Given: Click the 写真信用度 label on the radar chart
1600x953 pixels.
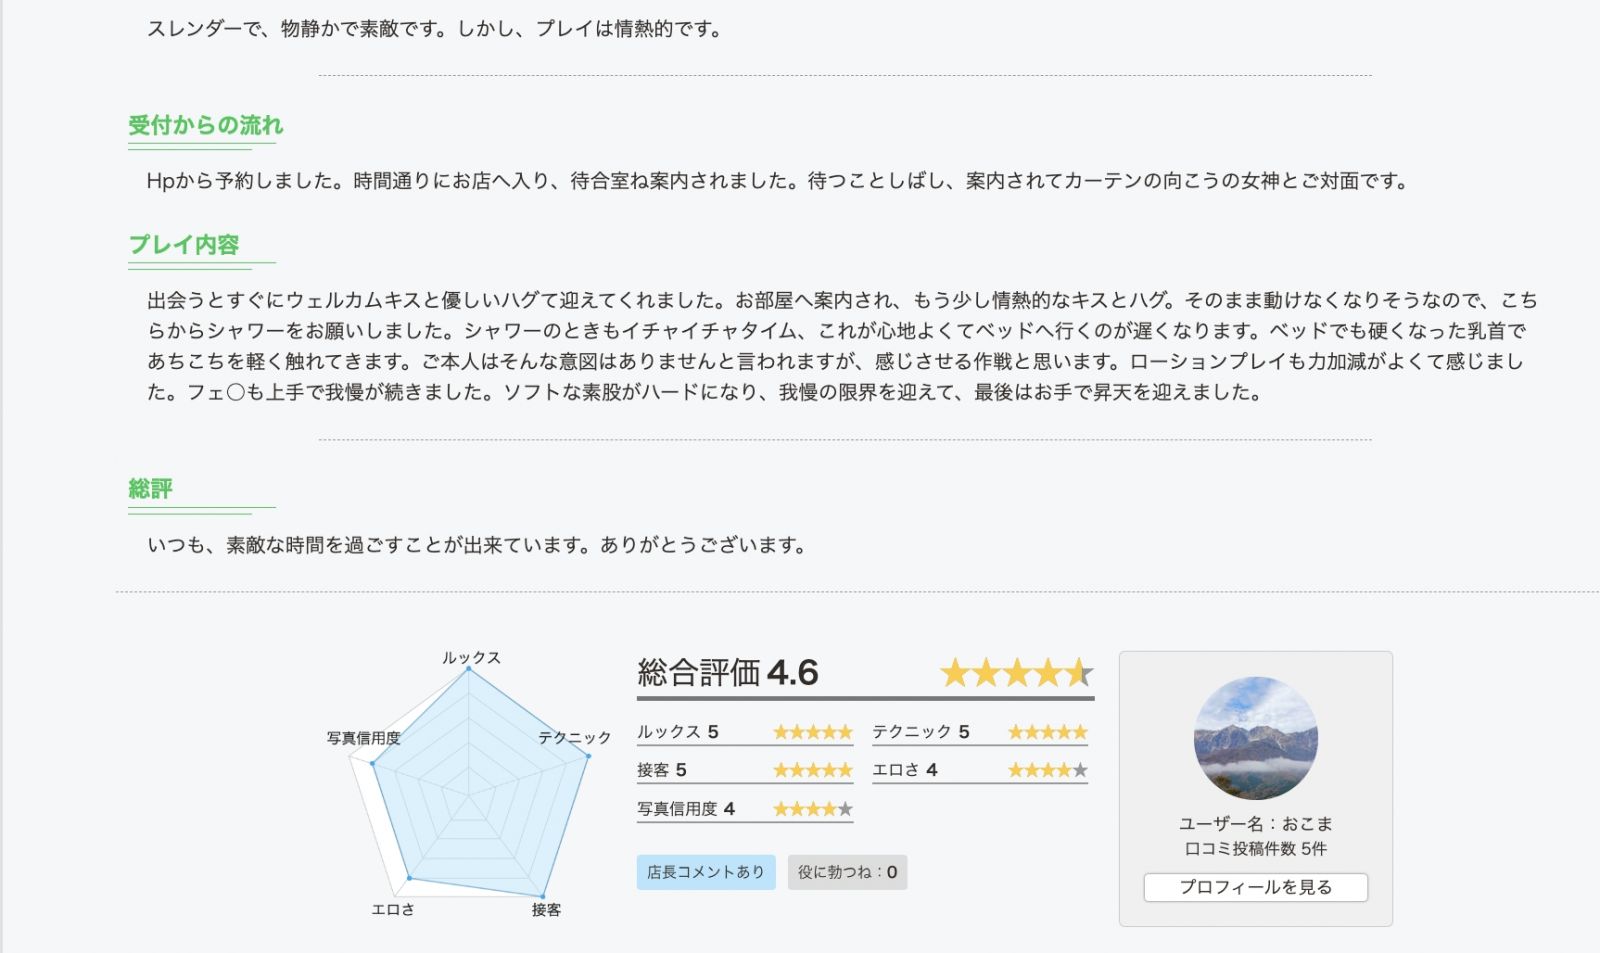Looking at the screenshot, I should coord(363,738).
